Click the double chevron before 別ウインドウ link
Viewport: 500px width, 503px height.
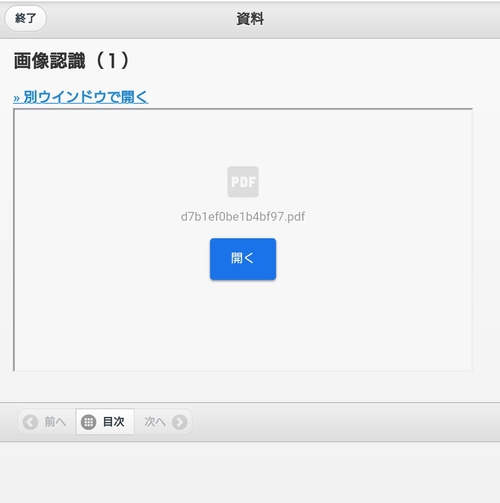(17, 98)
